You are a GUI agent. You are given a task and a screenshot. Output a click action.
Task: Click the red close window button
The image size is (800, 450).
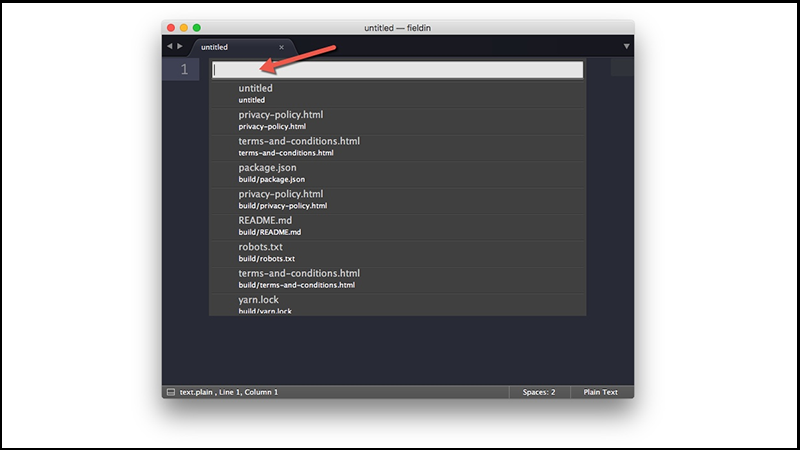coord(171,28)
